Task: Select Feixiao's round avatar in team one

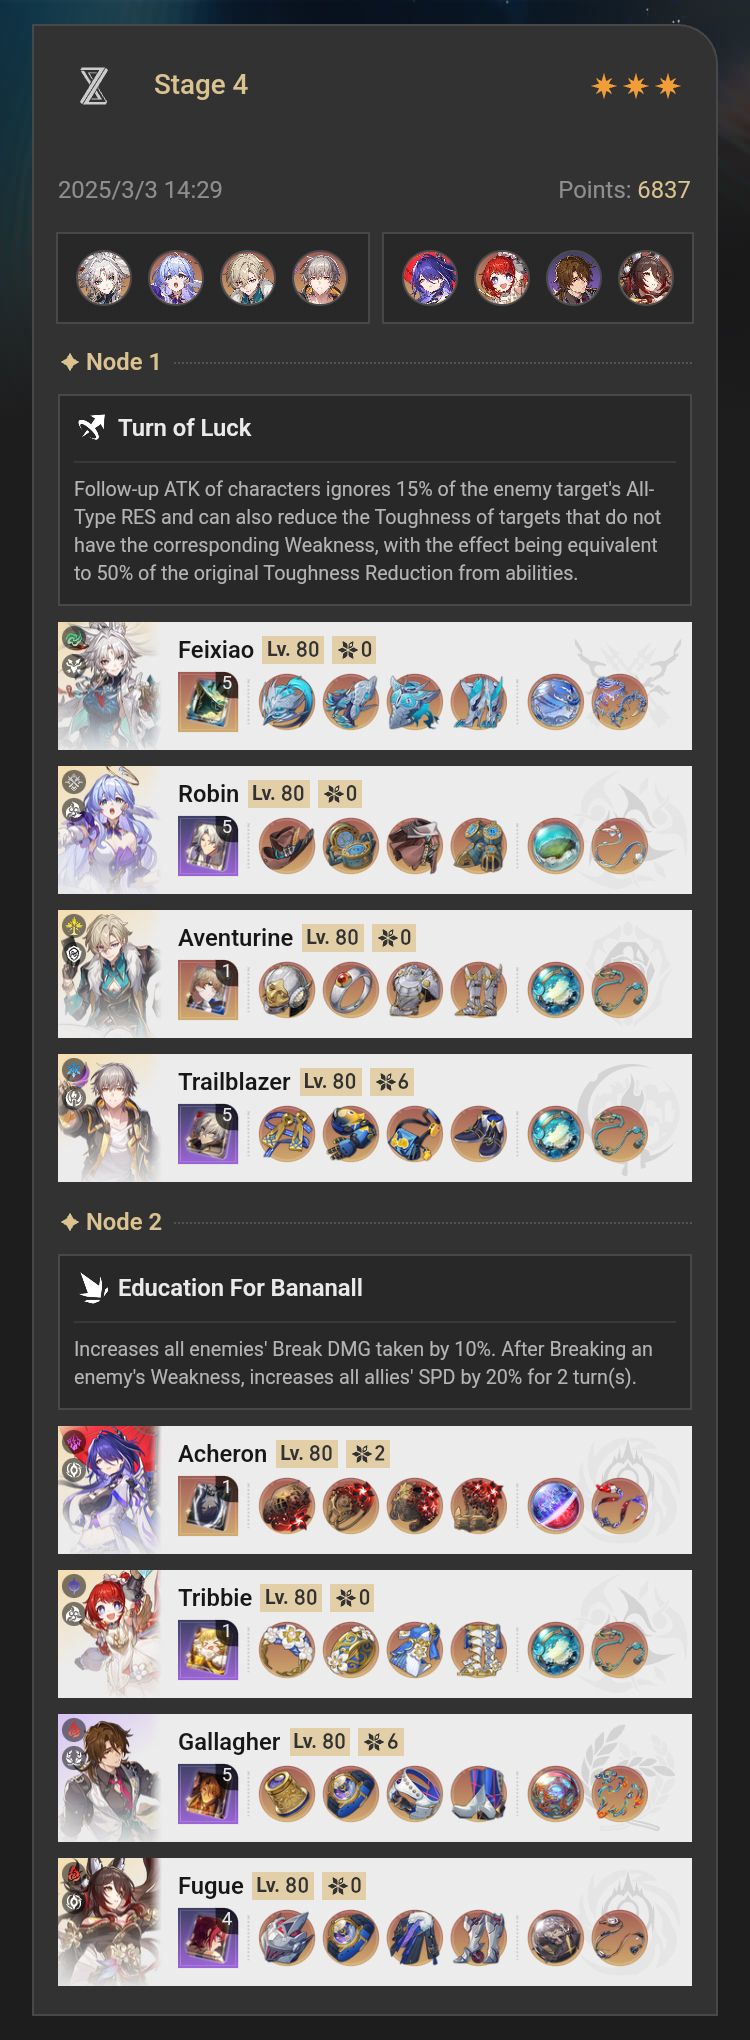Action: click(104, 278)
